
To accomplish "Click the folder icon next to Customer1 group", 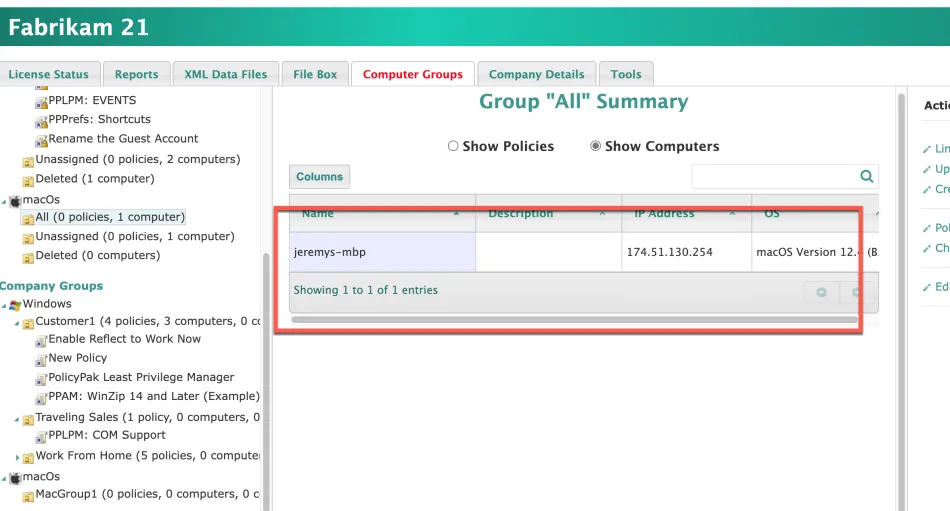I will pos(28,323).
